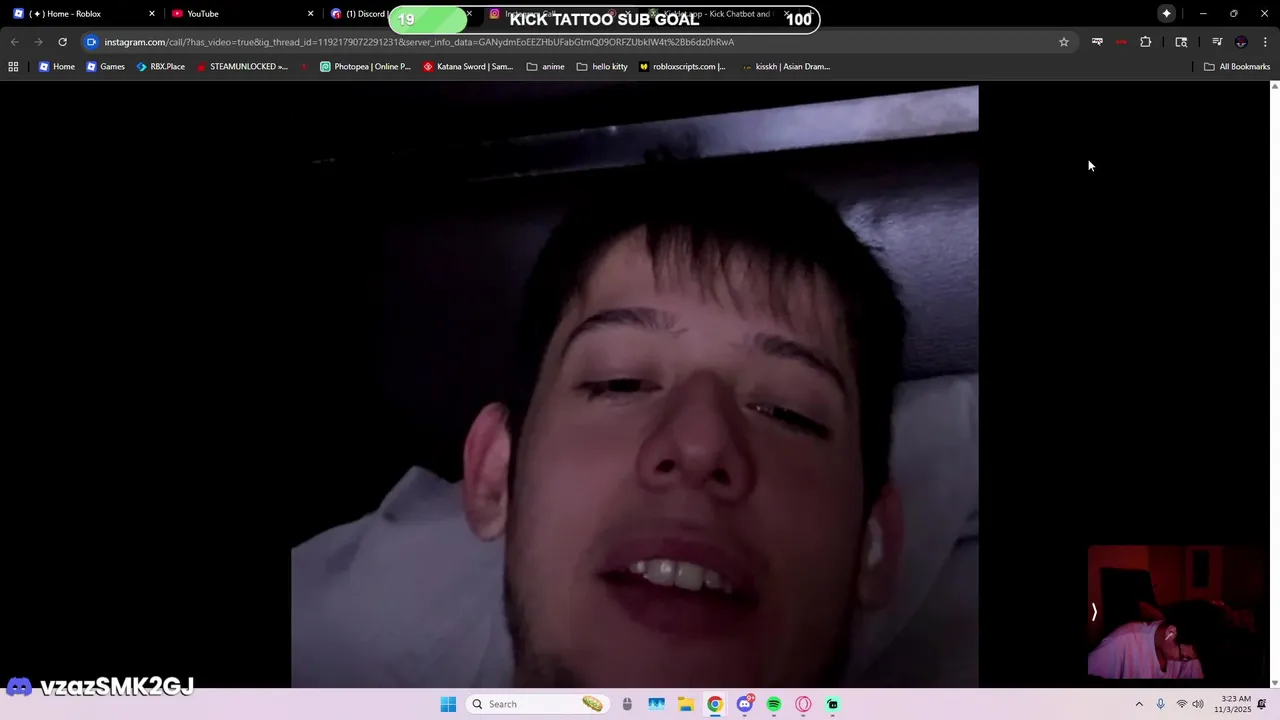Reload the Instagram call page
Image resolution: width=1280 pixels, height=720 pixels.
click(x=62, y=42)
